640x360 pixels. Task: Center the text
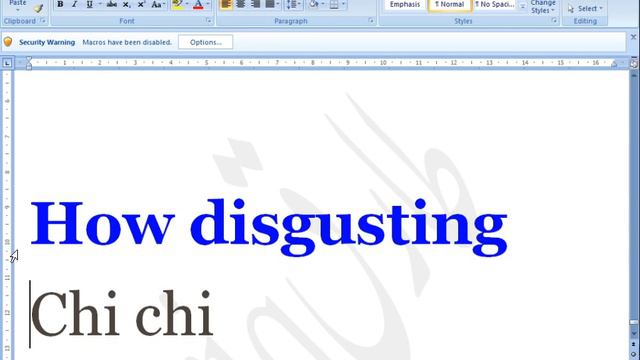[240, 4]
